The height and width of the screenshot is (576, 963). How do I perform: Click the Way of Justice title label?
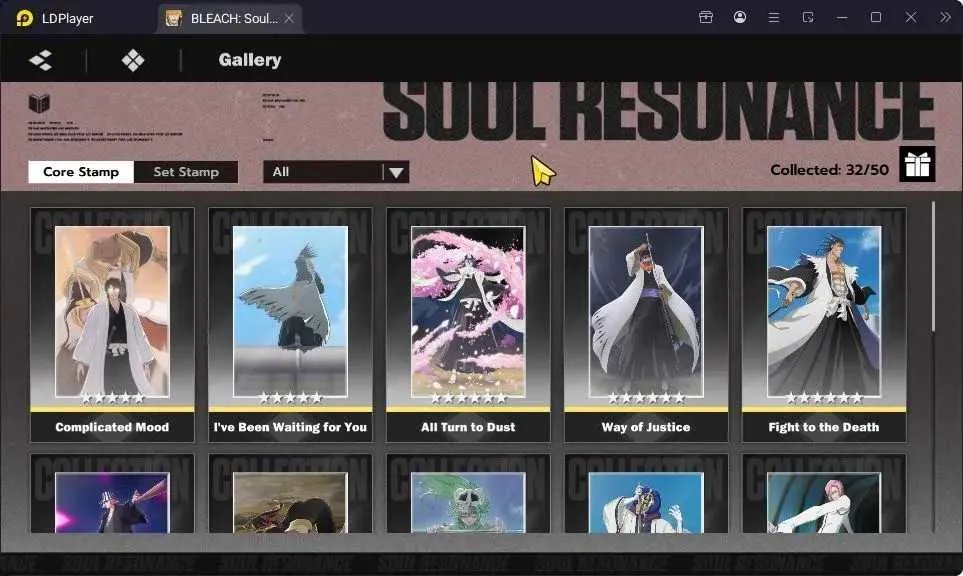tap(646, 427)
